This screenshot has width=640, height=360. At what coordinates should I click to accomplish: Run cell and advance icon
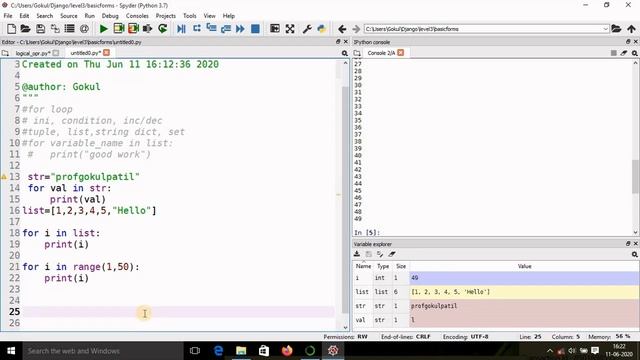point(133,29)
